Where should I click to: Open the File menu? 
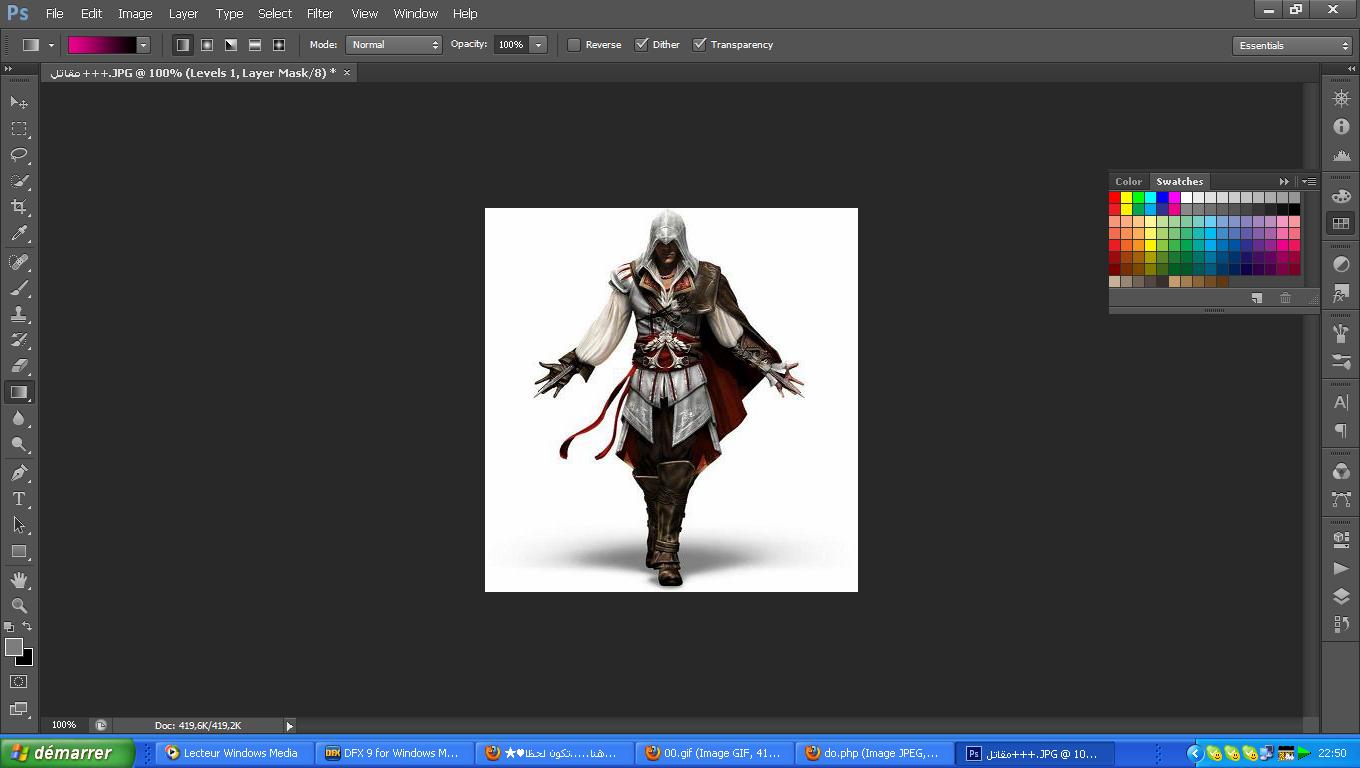click(x=54, y=14)
